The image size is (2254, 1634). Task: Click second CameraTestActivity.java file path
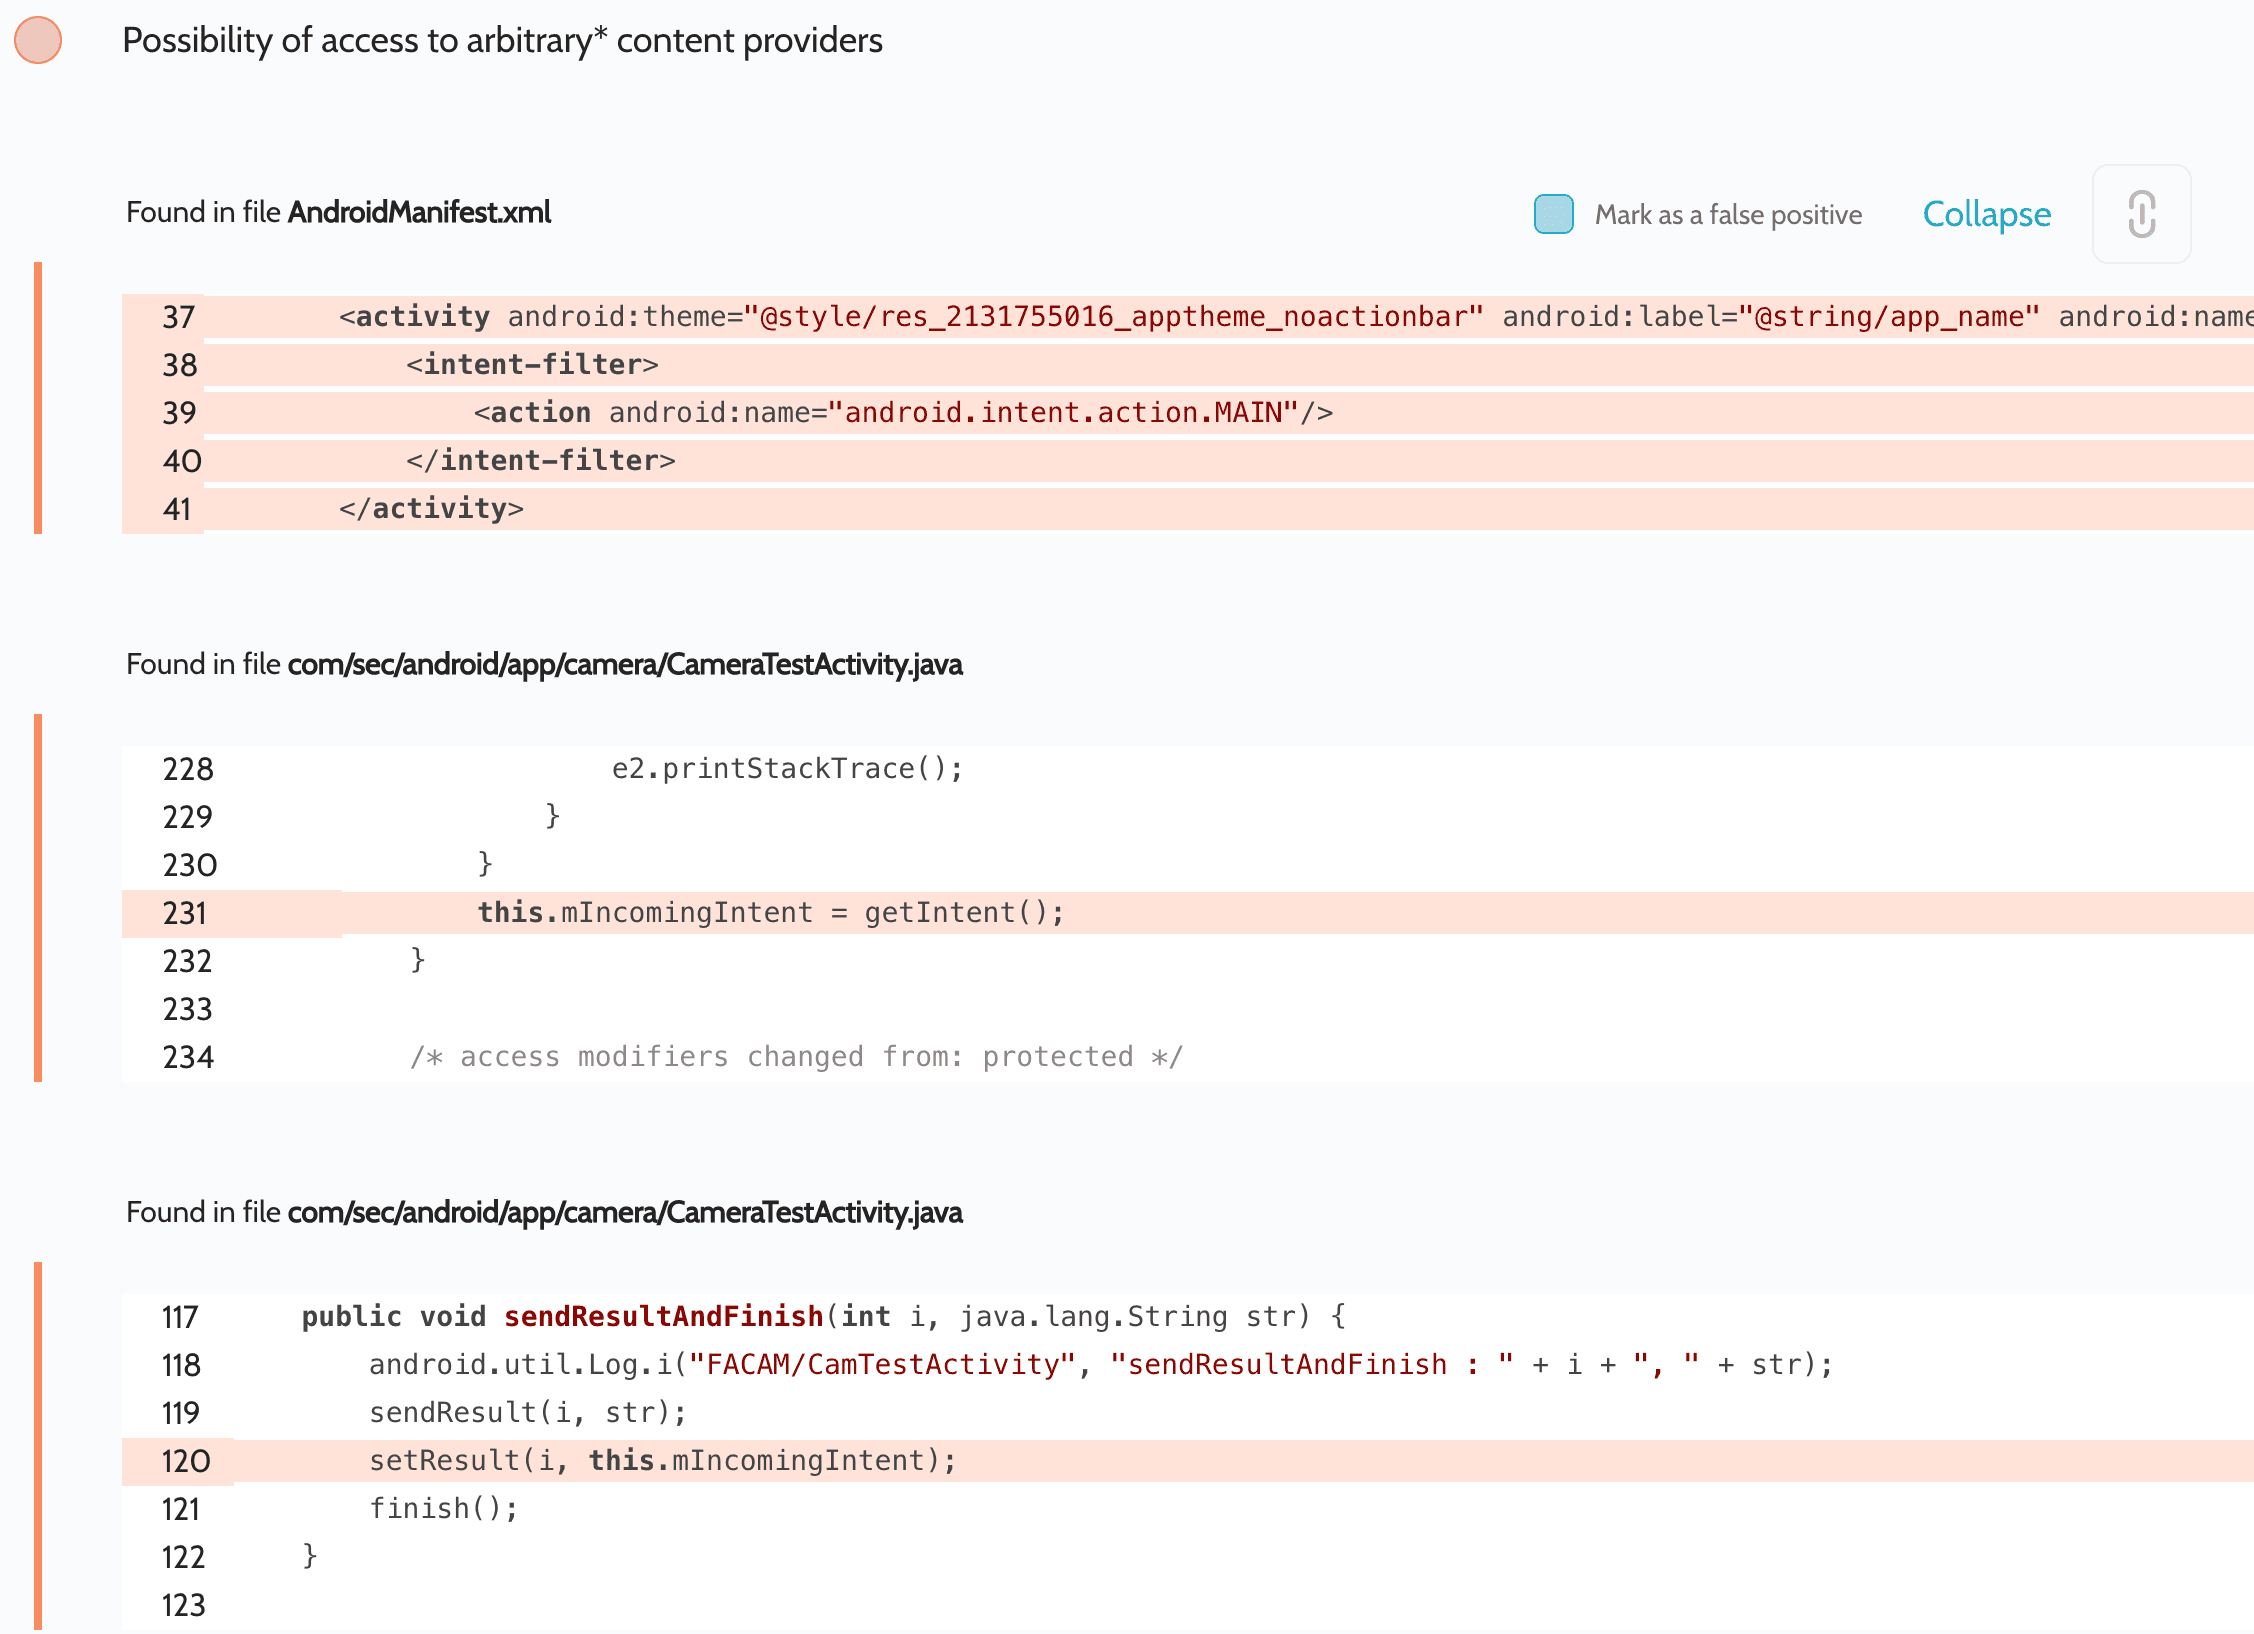624,1212
